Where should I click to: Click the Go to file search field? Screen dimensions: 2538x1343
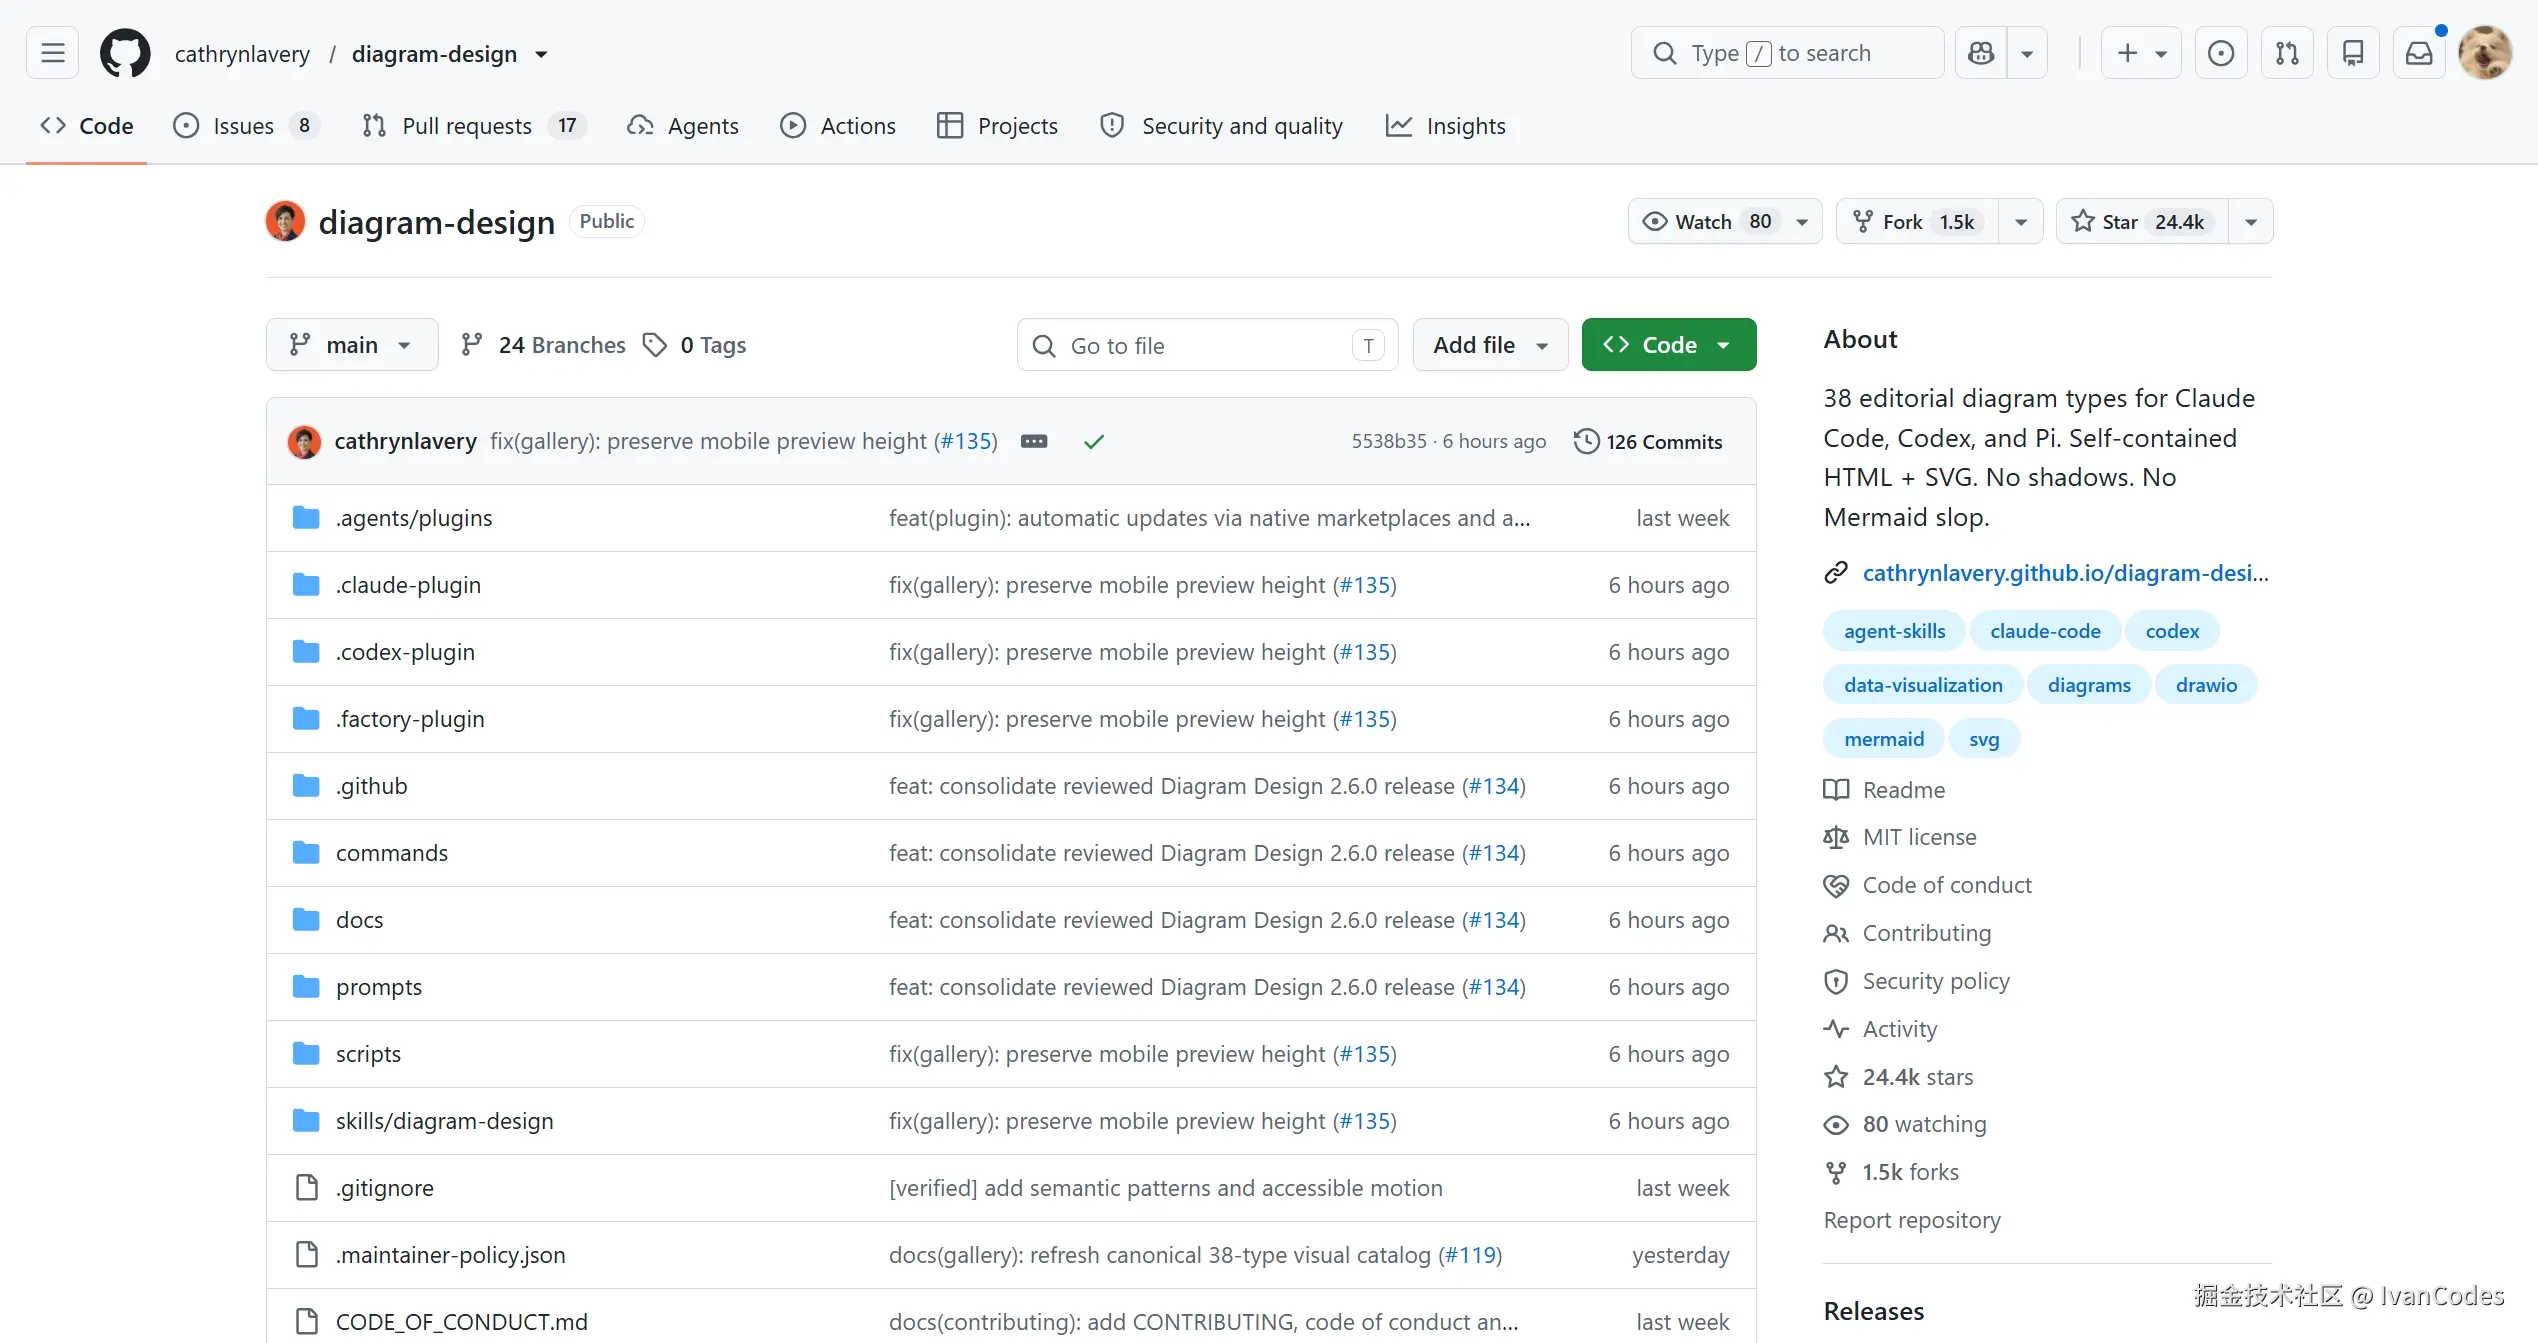click(1207, 345)
